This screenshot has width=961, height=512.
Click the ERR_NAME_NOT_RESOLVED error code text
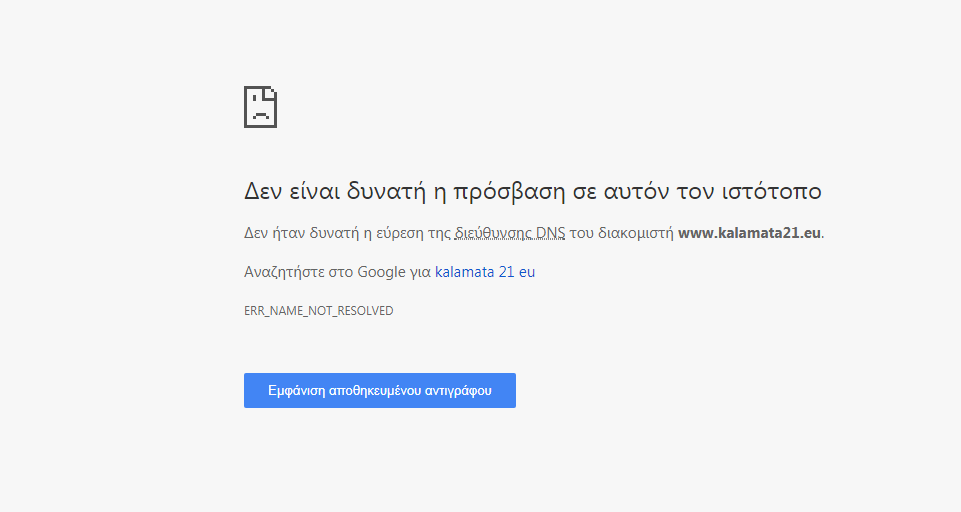(x=319, y=311)
